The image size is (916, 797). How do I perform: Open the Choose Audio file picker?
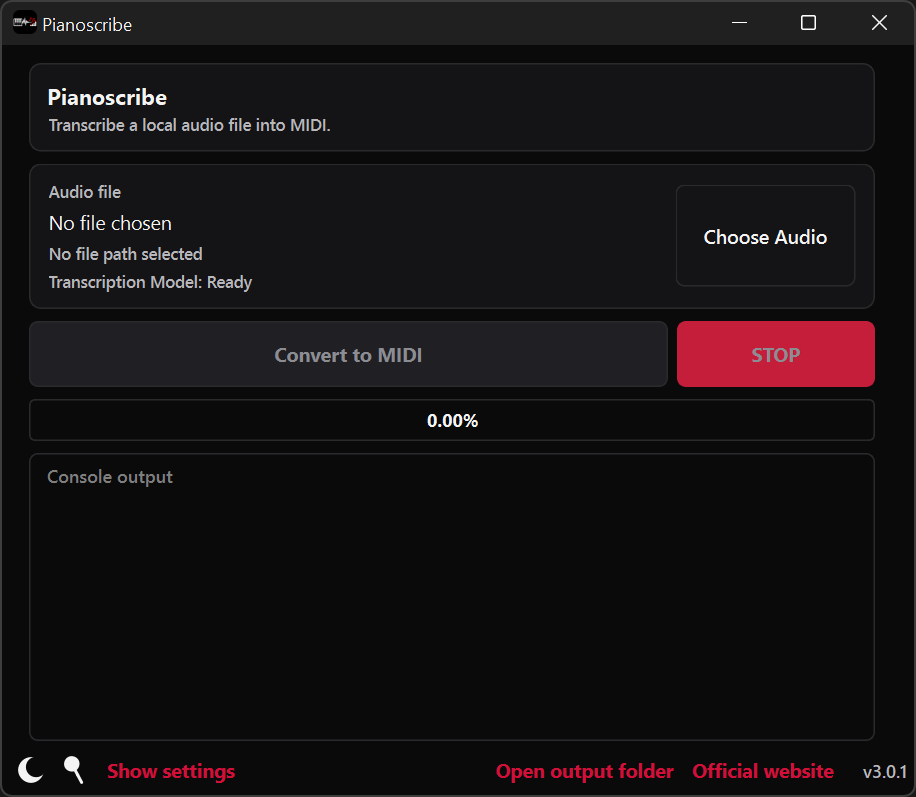coord(765,236)
